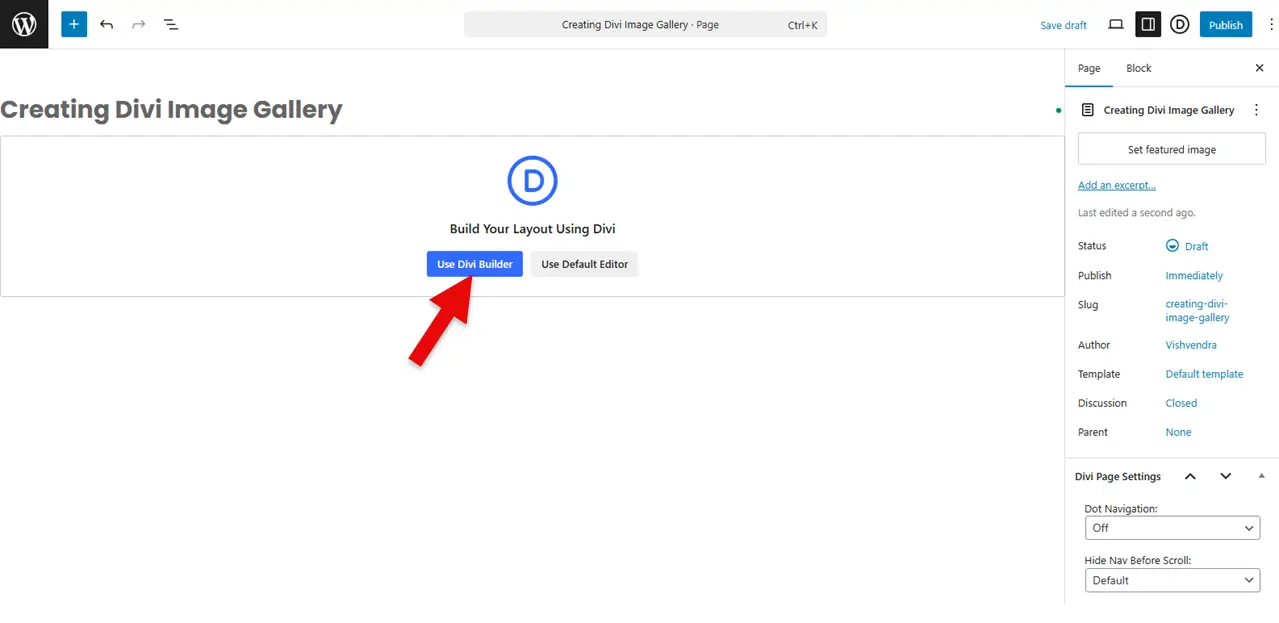Open the page preview device icon

[1116, 24]
